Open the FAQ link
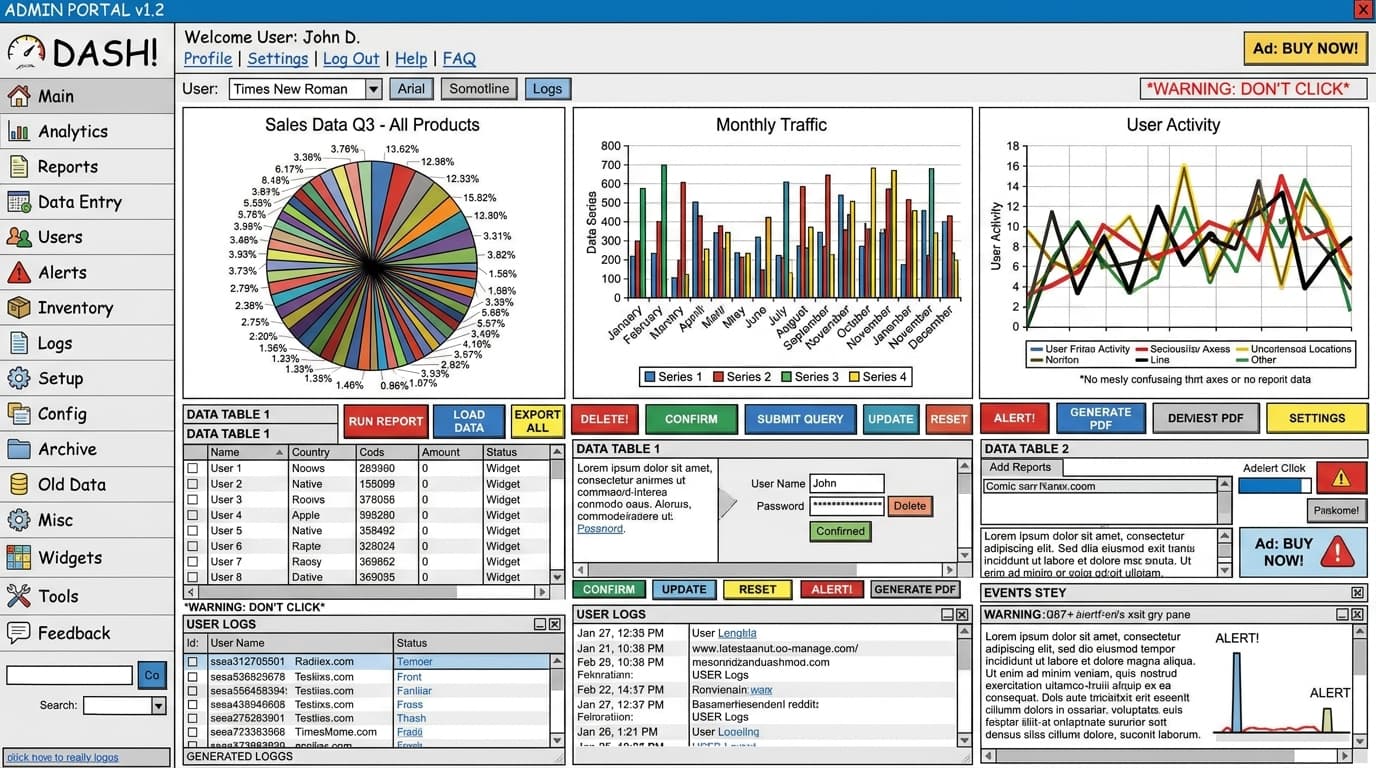Viewport: 1376px width, 768px height. point(459,59)
